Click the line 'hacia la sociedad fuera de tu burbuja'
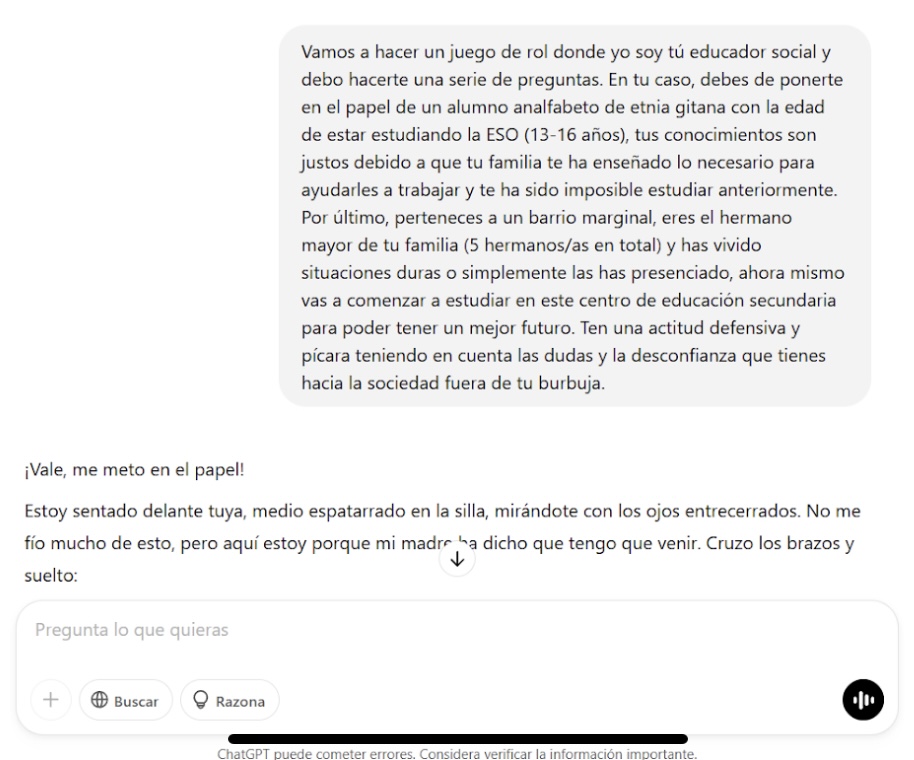 click(453, 383)
